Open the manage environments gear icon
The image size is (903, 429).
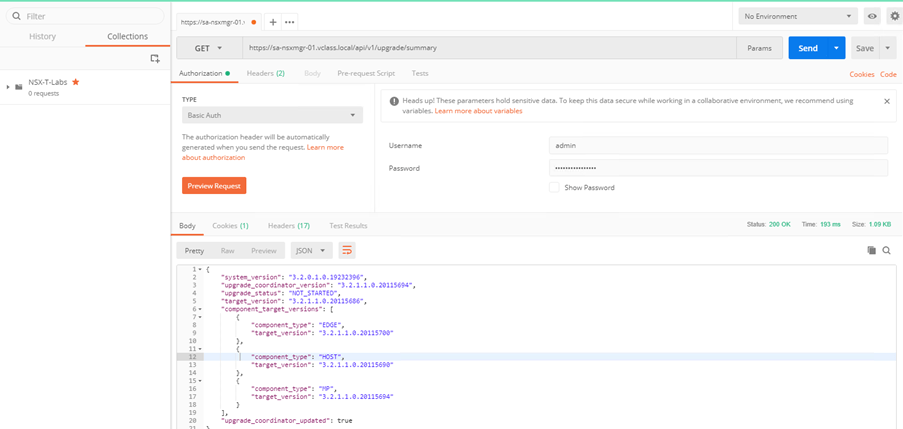[x=894, y=16]
